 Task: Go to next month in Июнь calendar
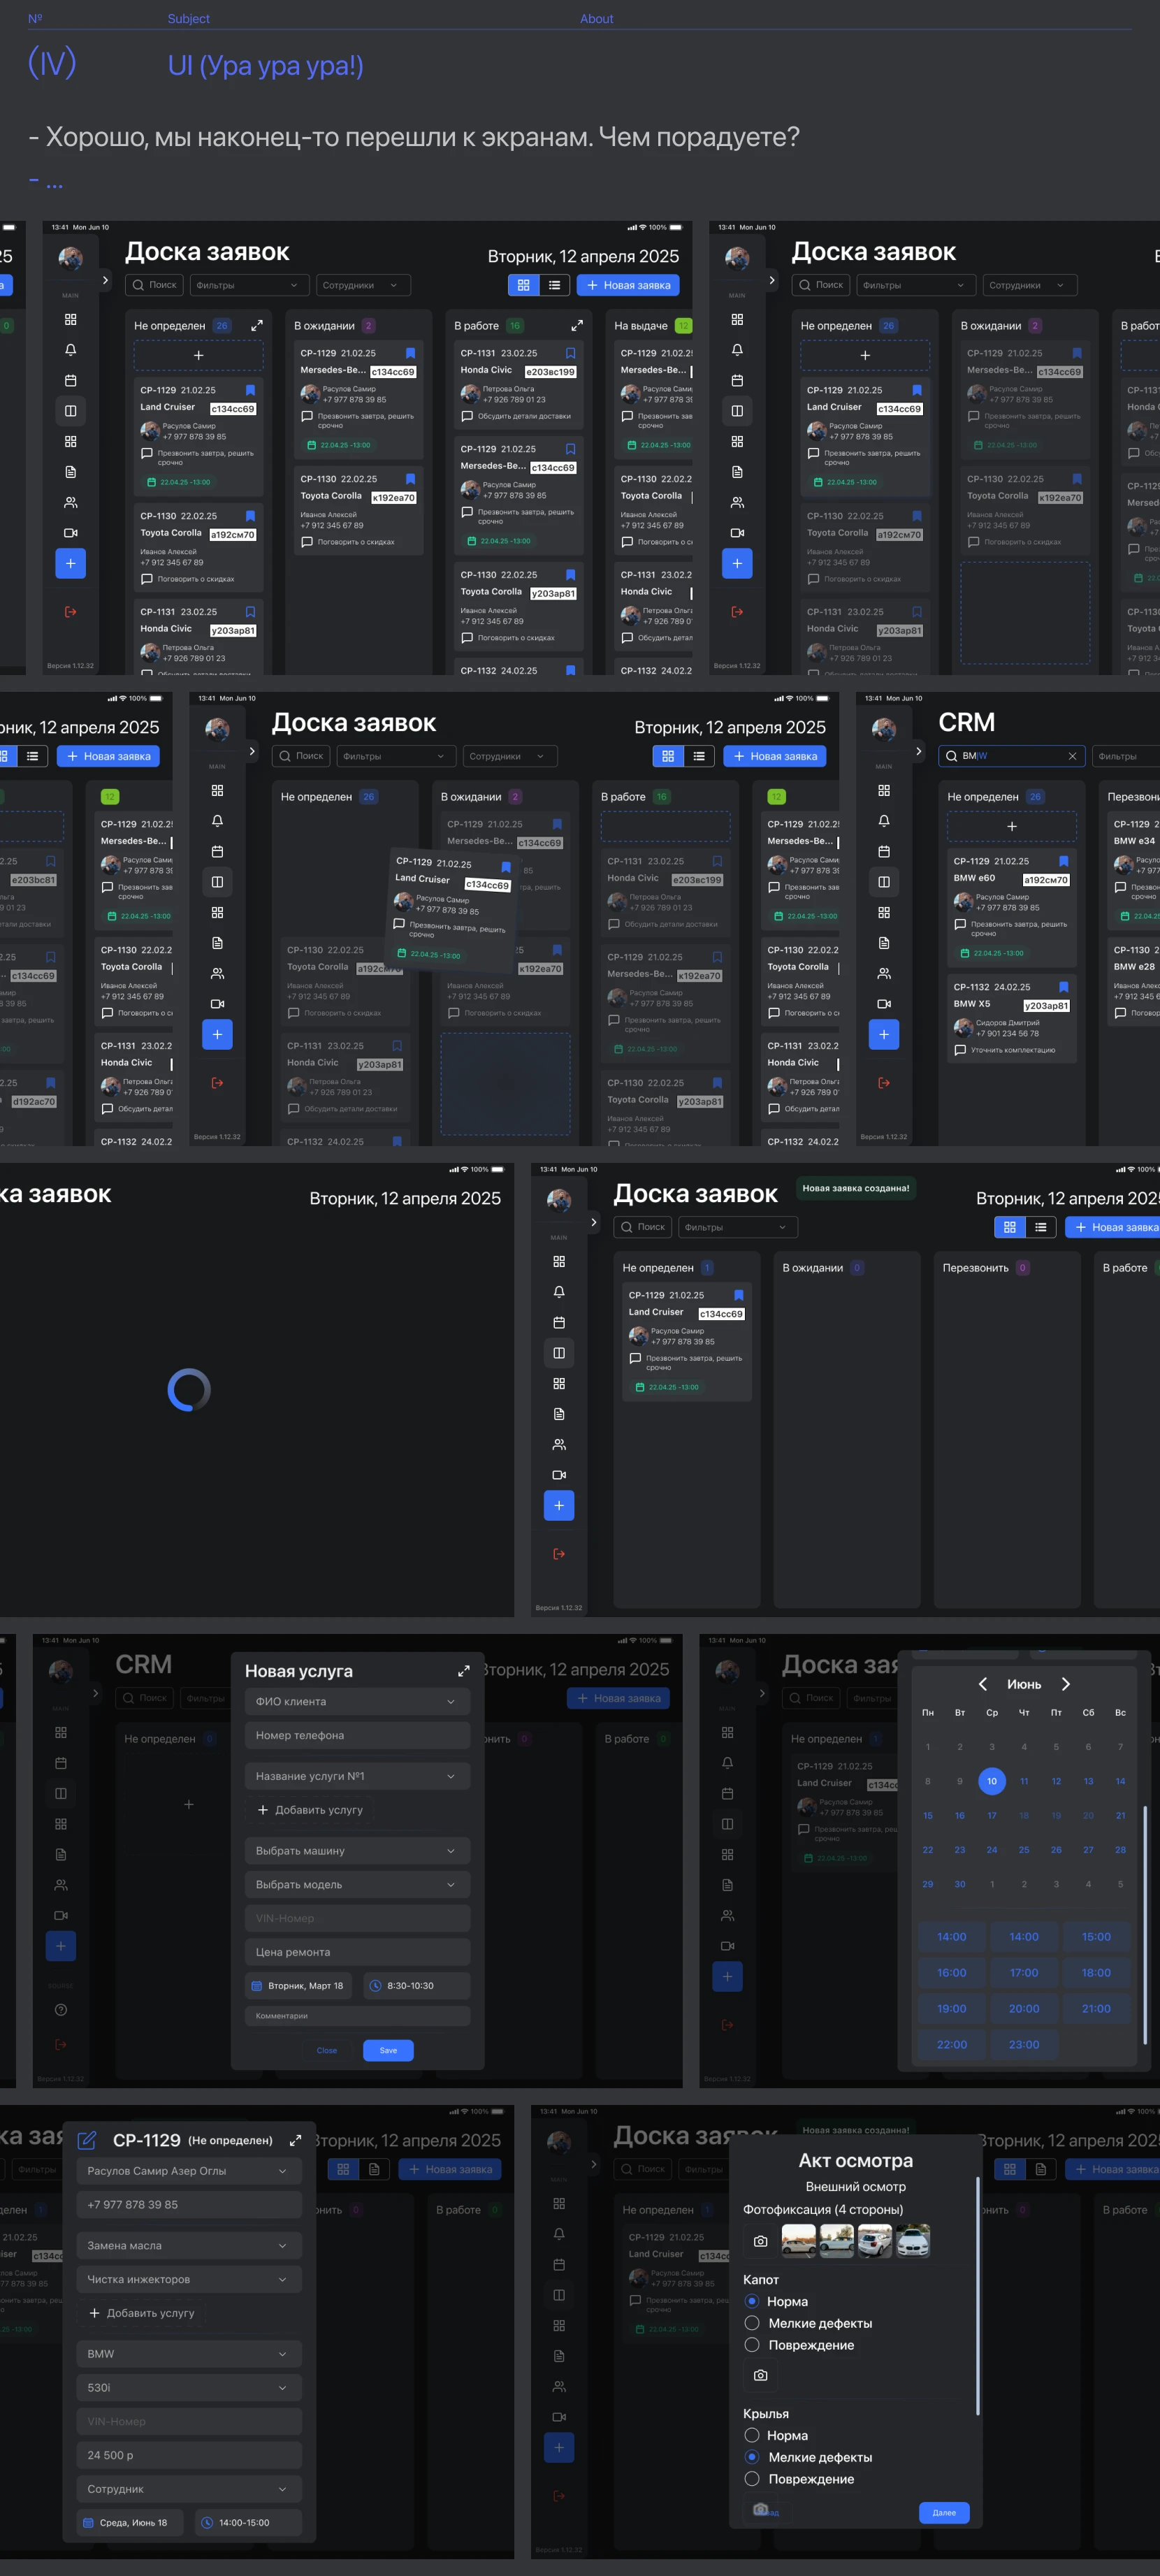click(x=1065, y=1684)
